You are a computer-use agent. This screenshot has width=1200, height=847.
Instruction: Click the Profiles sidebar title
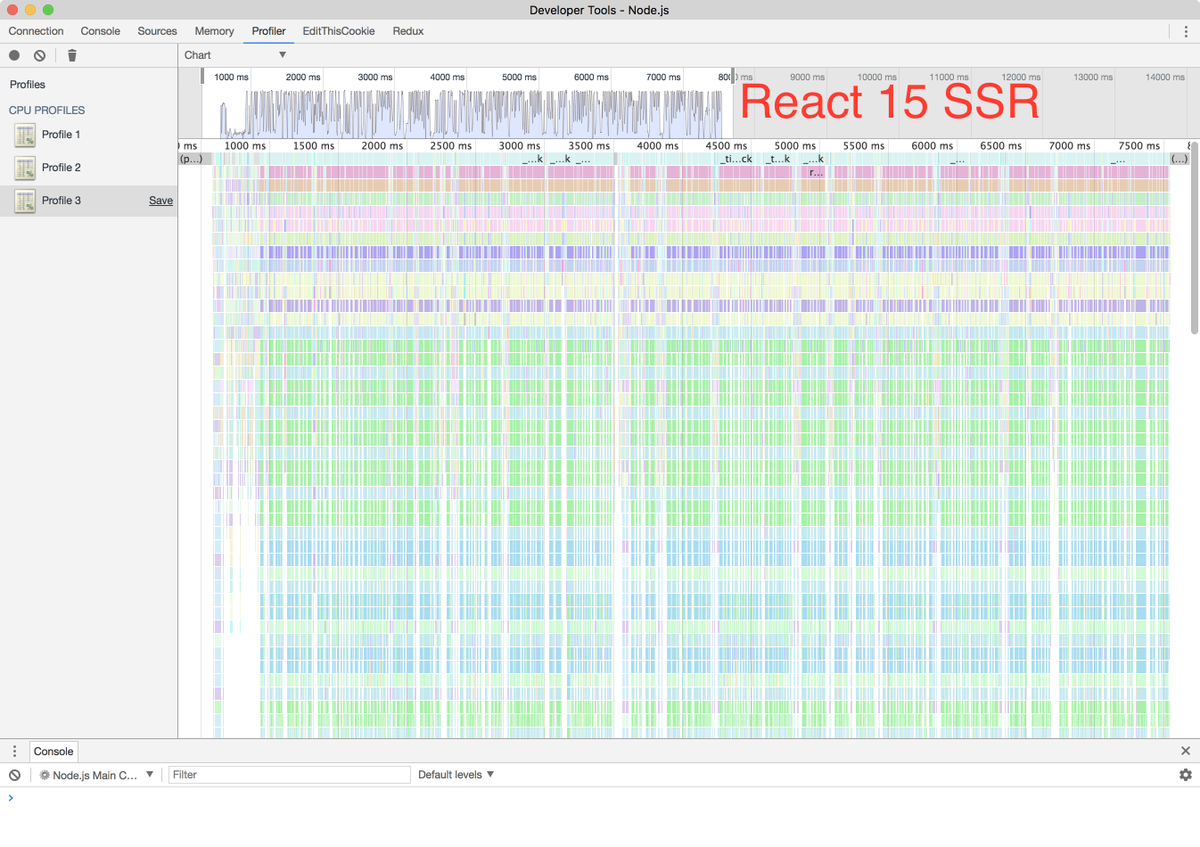28,85
